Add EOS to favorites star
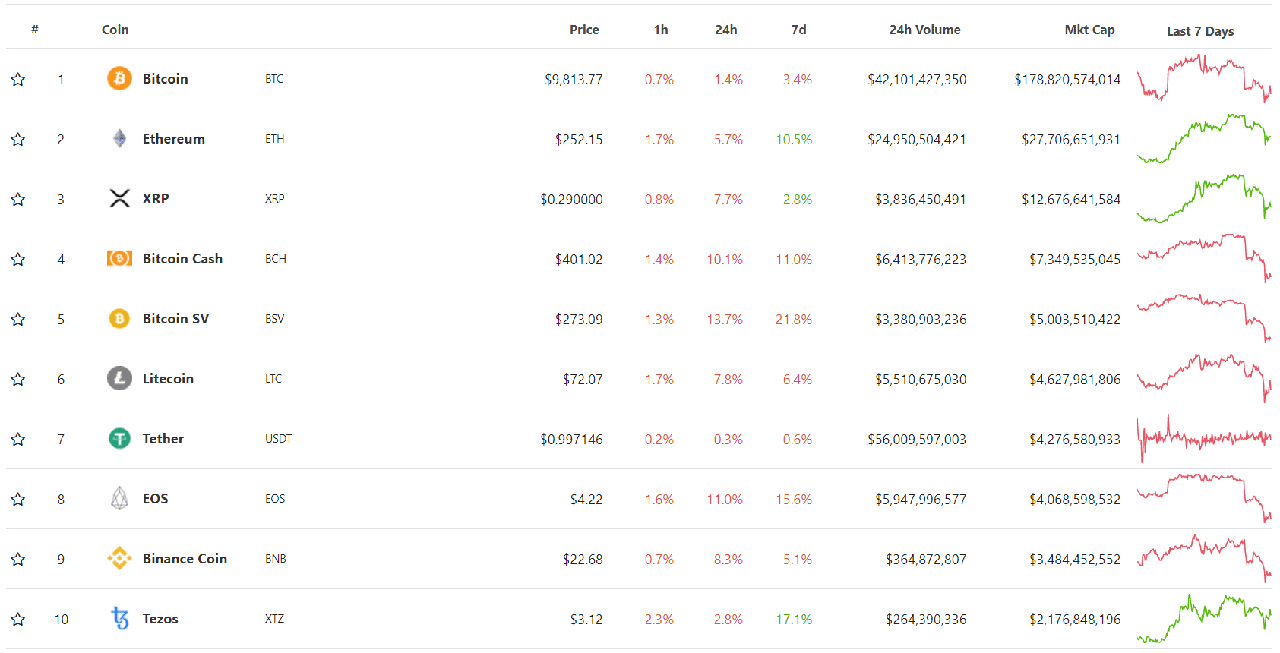The width and height of the screenshot is (1280, 653). pos(17,499)
